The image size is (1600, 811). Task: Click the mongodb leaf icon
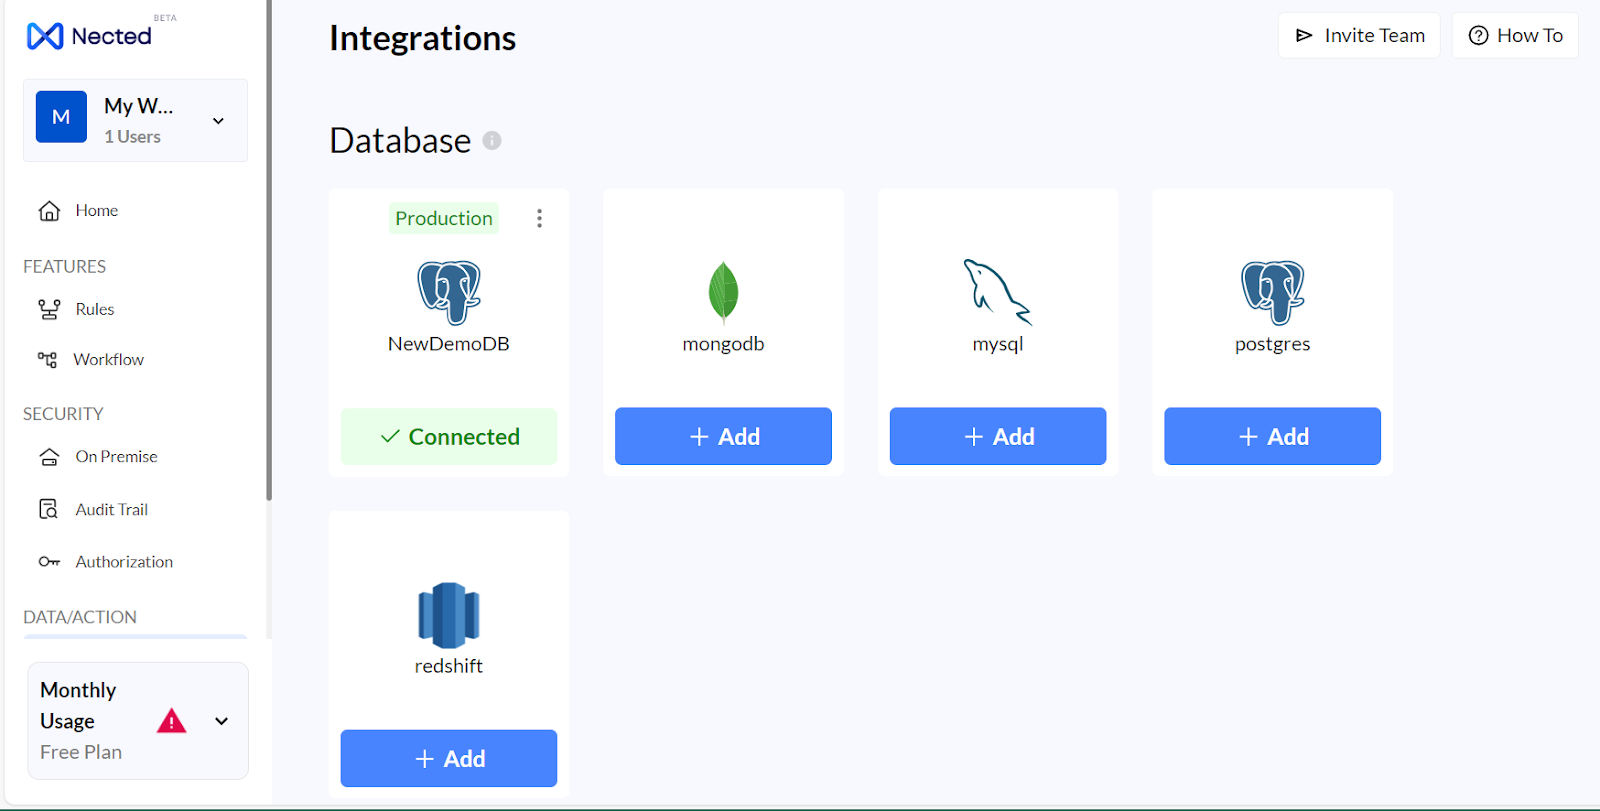(723, 293)
